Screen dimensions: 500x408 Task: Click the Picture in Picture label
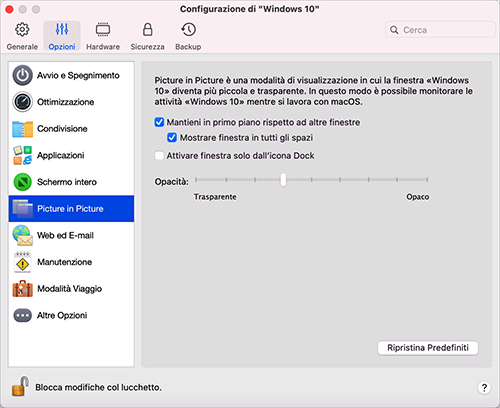coord(70,209)
